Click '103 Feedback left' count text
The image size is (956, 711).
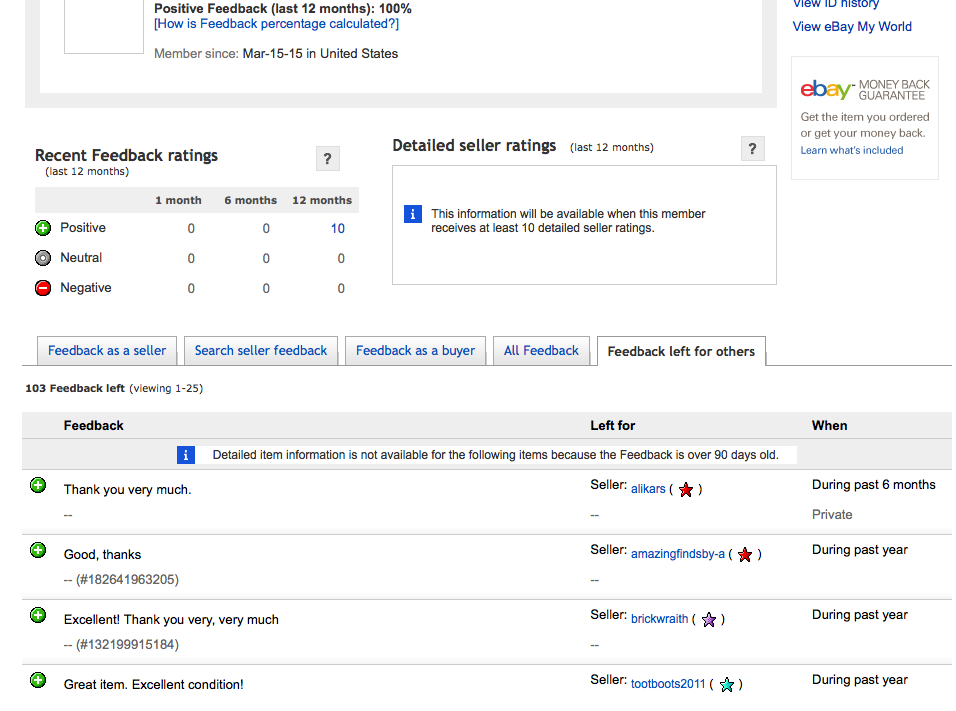pyautogui.click(x=75, y=388)
